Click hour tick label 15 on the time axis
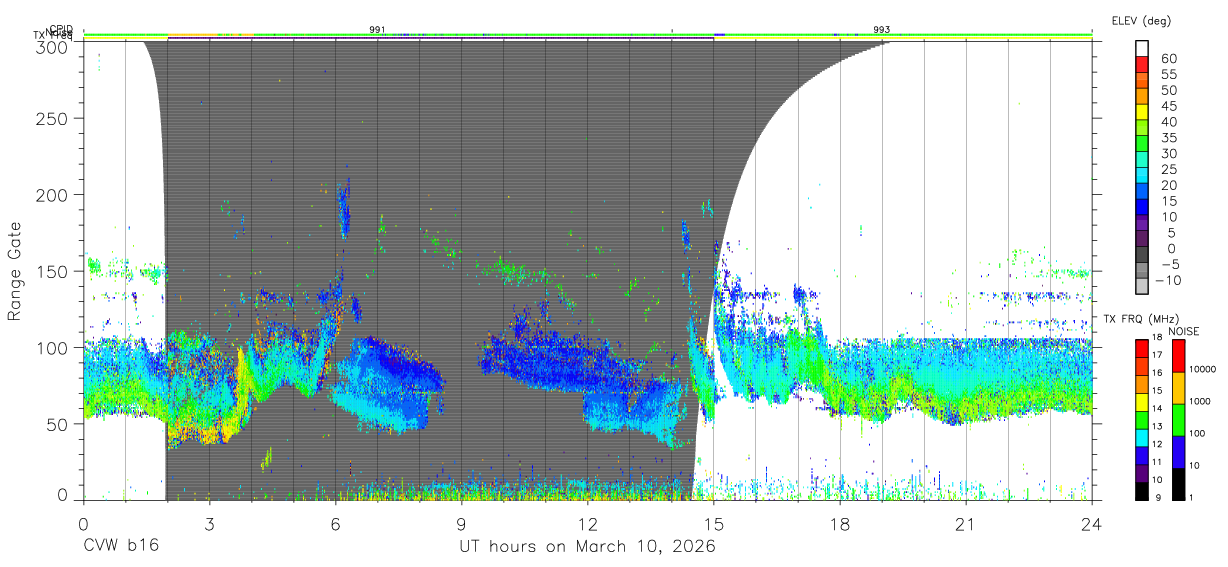The image size is (1228, 567). (714, 523)
